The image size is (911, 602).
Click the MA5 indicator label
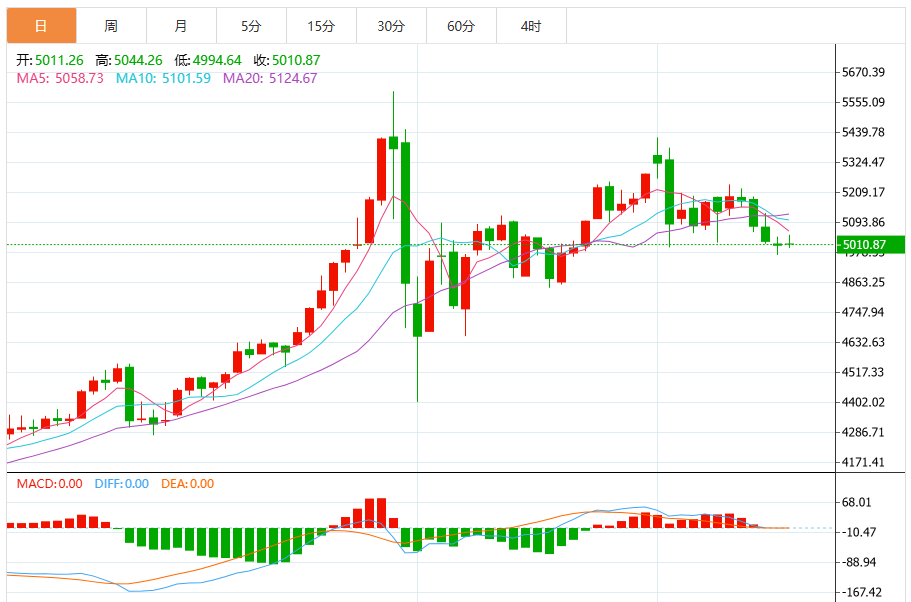60,78
